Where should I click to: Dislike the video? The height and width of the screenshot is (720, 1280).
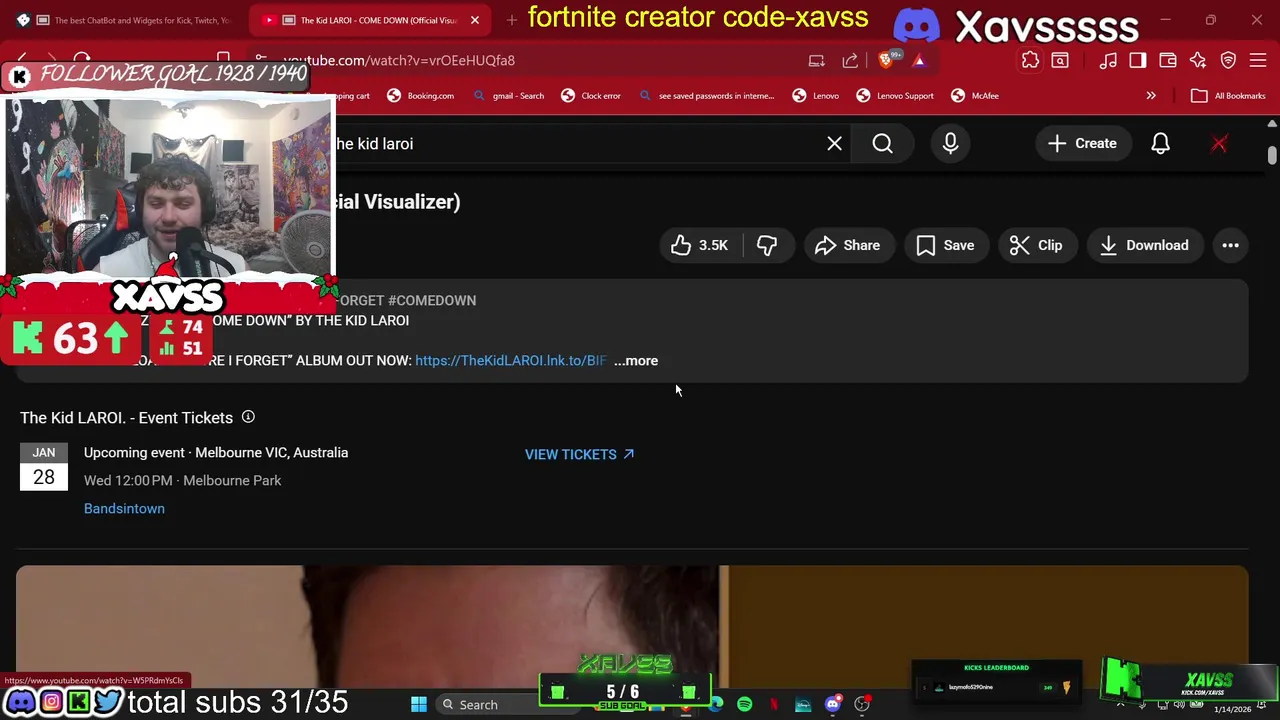tap(767, 245)
